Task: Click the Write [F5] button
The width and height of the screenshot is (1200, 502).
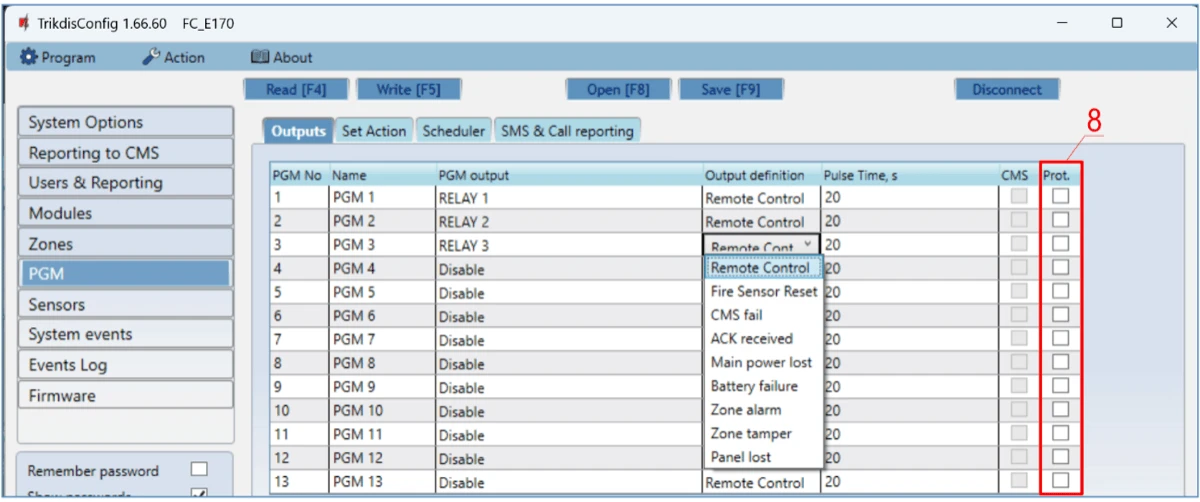Action: tap(408, 89)
